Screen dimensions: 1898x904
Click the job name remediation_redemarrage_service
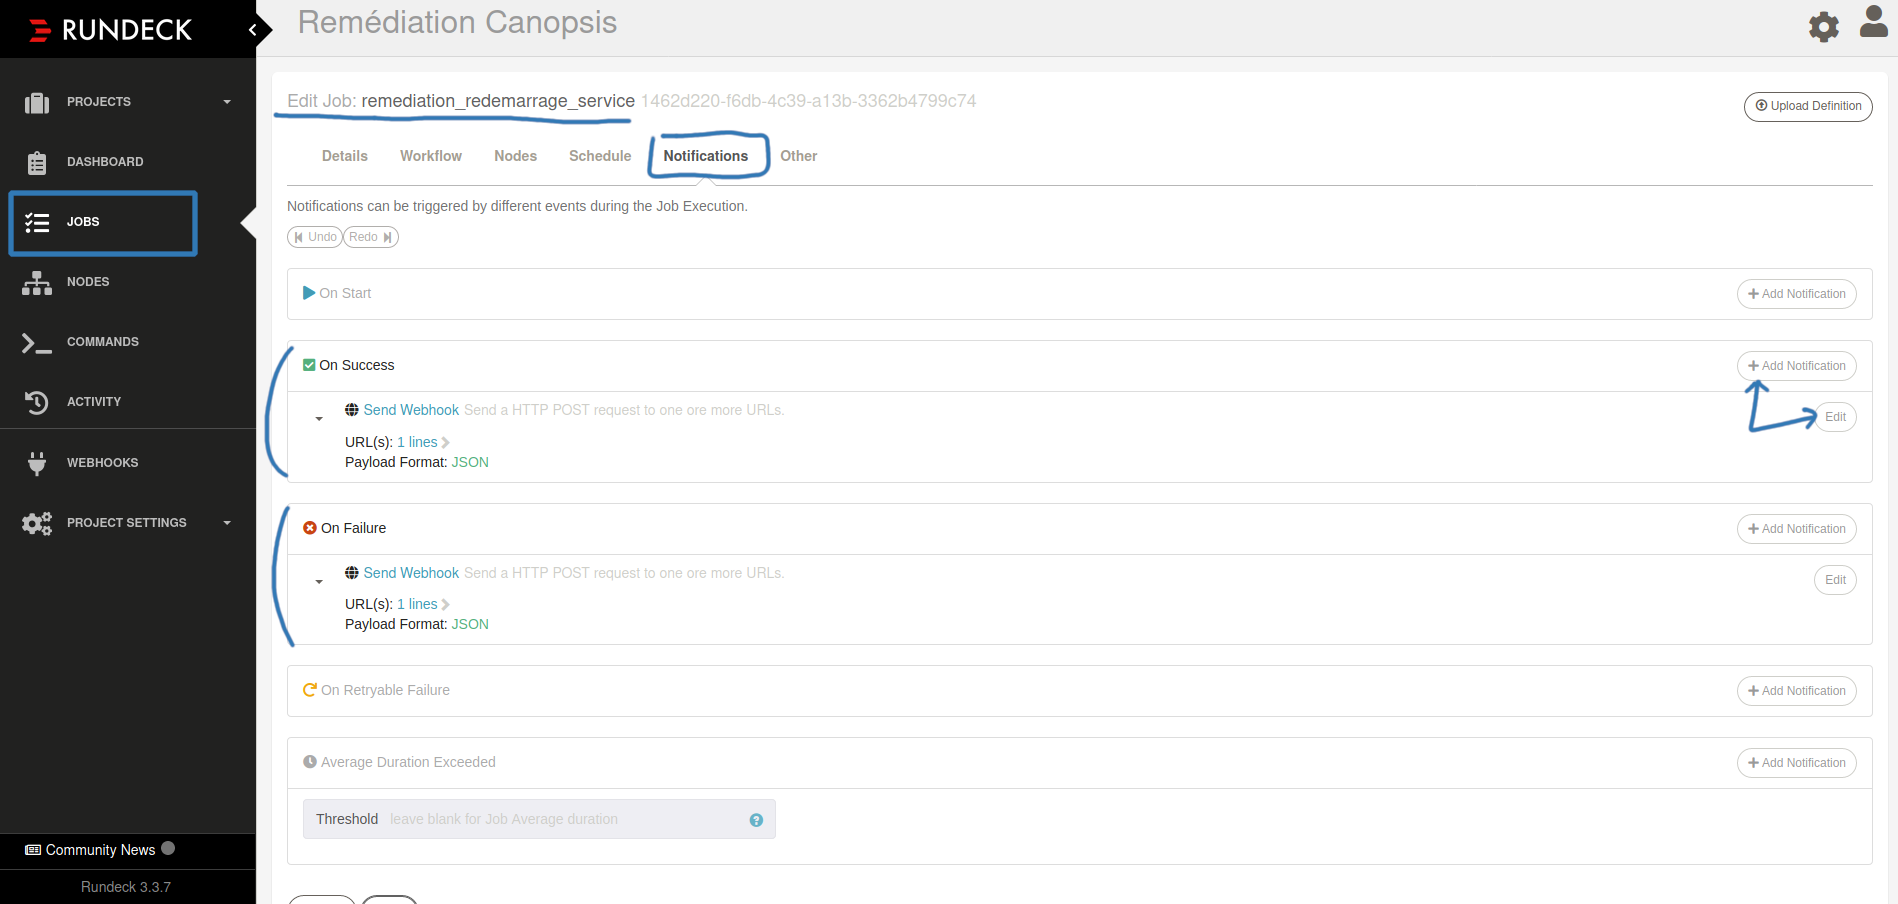point(498,101)
